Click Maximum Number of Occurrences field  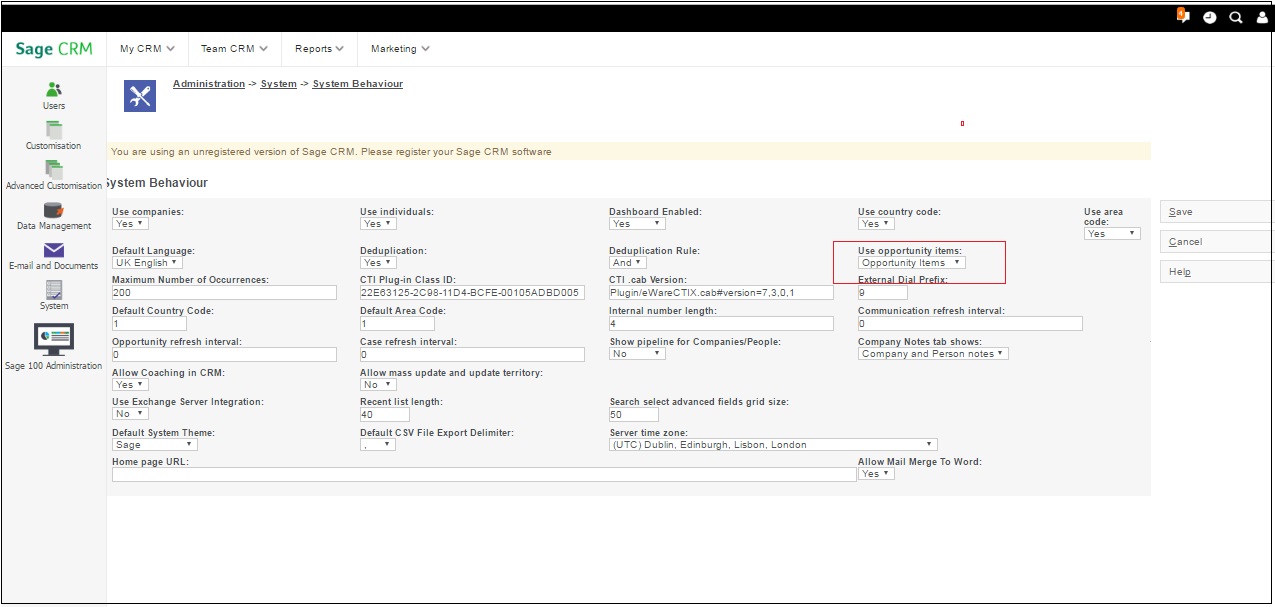[224, 293]
